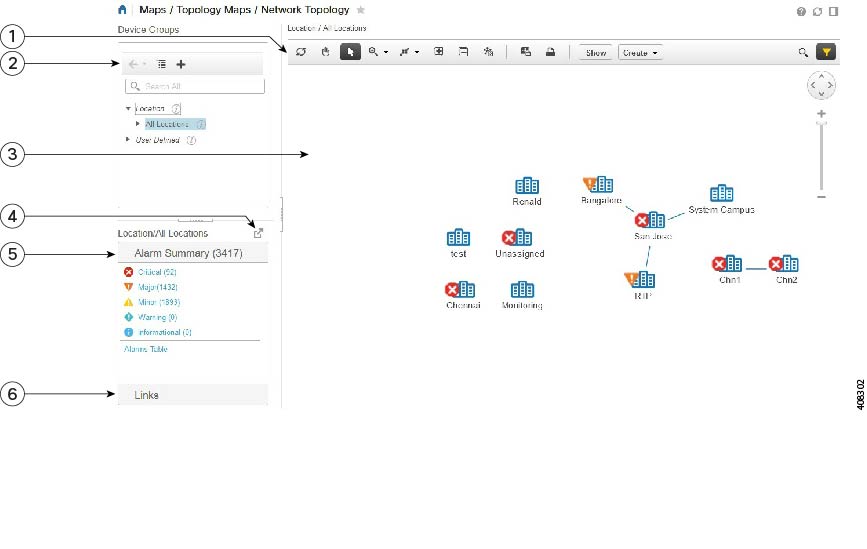
Task: Open the Minor alarms link
Action: click(x=159, y=302)
